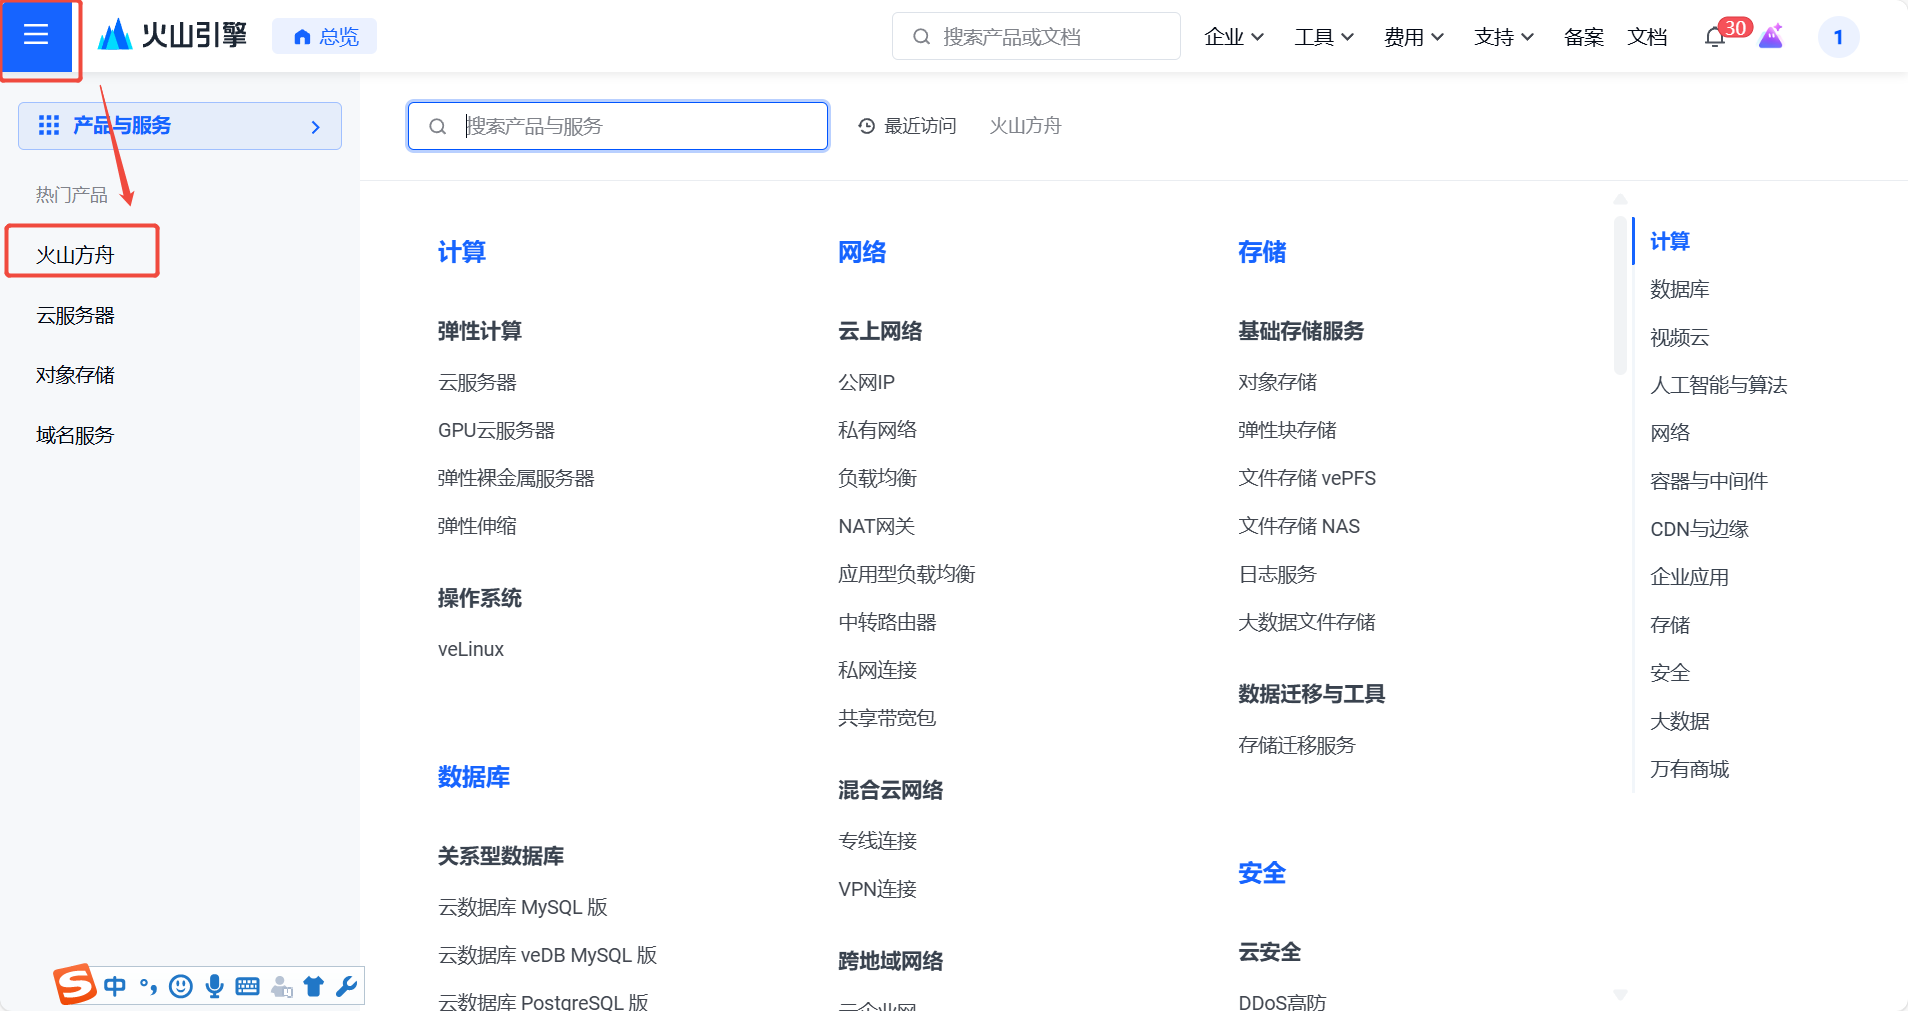Viewport: 1908px width, 1011px height.
Task: Open 共享带宽包 product
Action: (x=887, y=718)
